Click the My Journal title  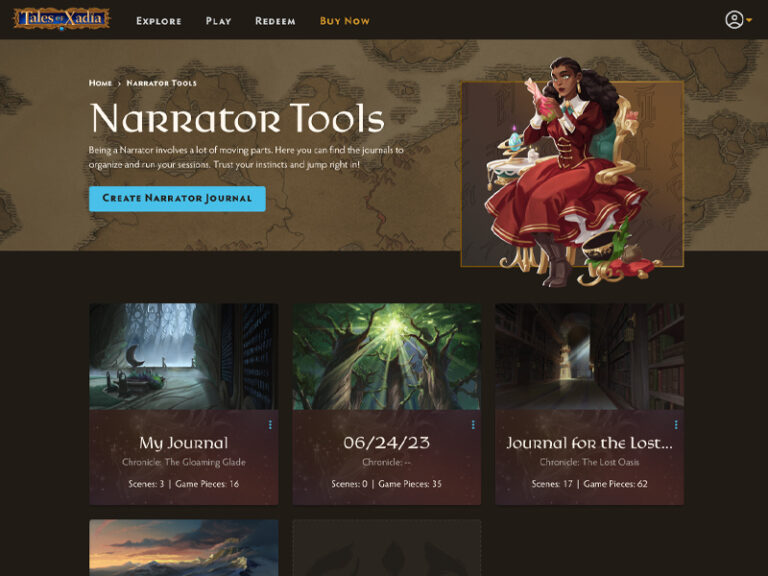coord(184,443)
